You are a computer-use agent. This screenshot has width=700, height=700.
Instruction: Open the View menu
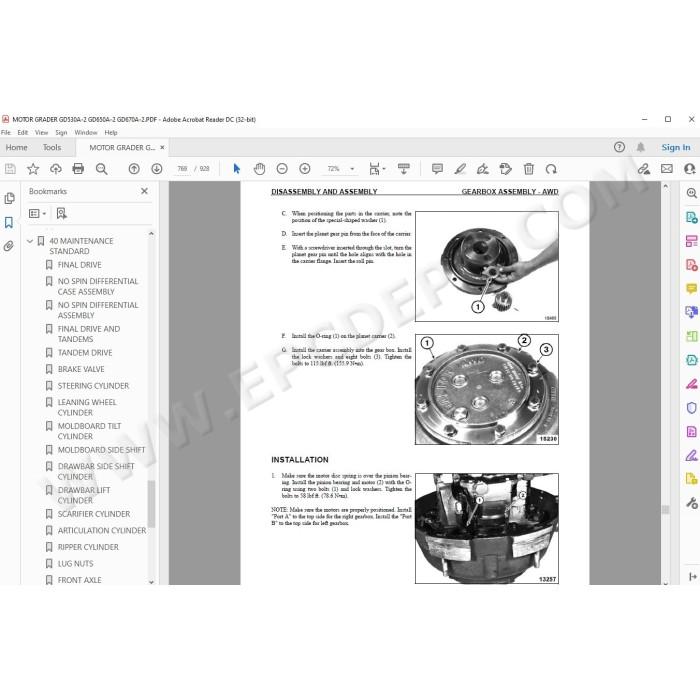point(41,133)
